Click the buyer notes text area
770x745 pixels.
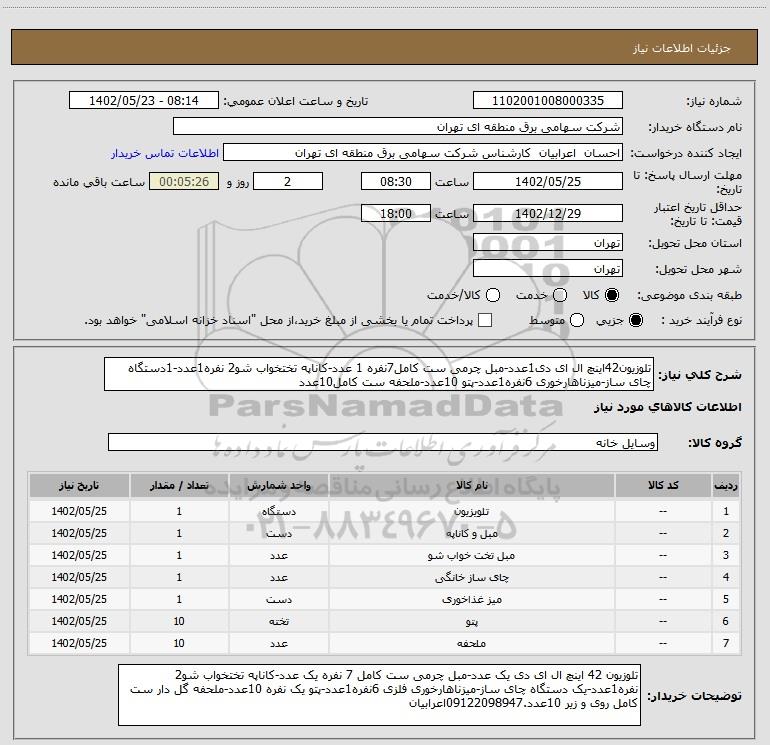click(x=380, y=695)
